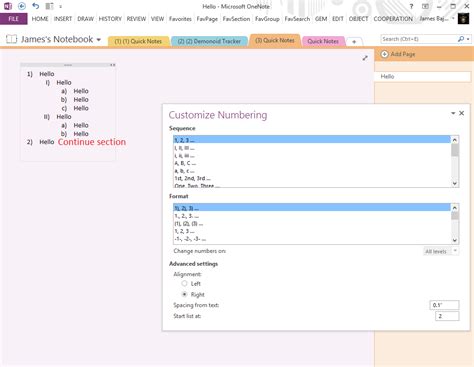This screenshot has width=474, height=367.
Task: Click the '2) Hello' list item
Action: tap(41, 142)
